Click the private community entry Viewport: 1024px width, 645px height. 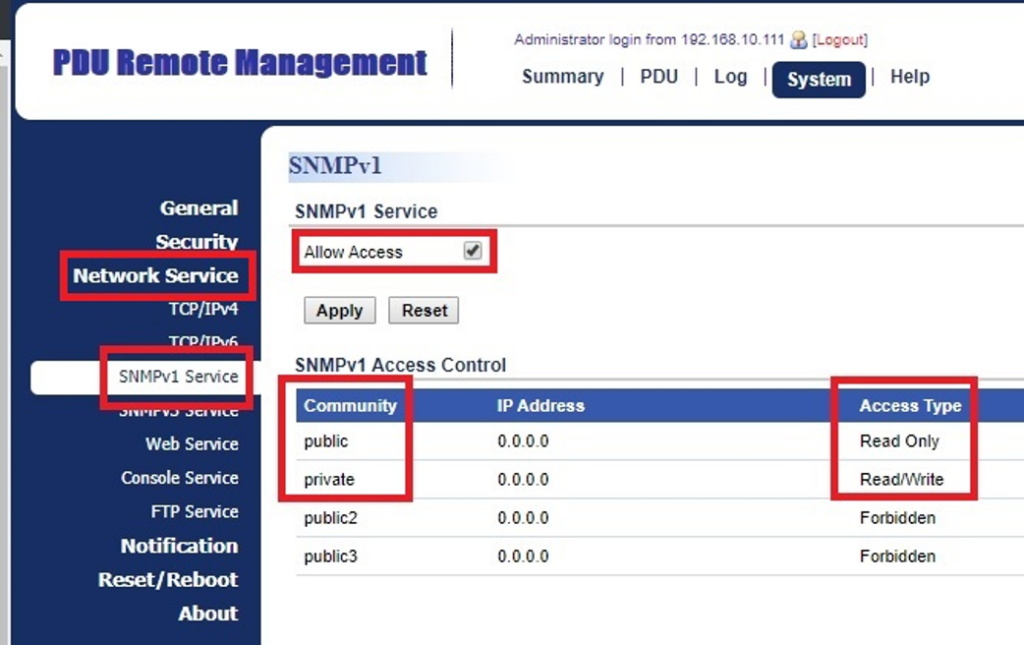click(x=329, y=480)
